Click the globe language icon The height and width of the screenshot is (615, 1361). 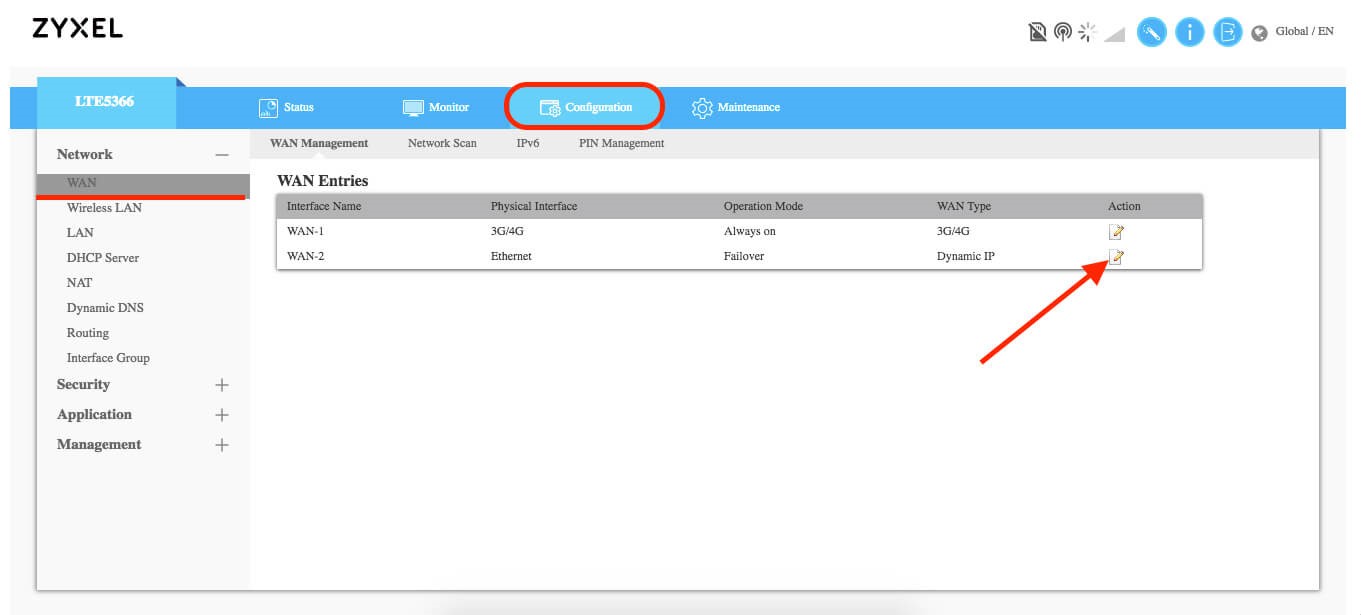pyautogui.click(x=1259, y=33)
